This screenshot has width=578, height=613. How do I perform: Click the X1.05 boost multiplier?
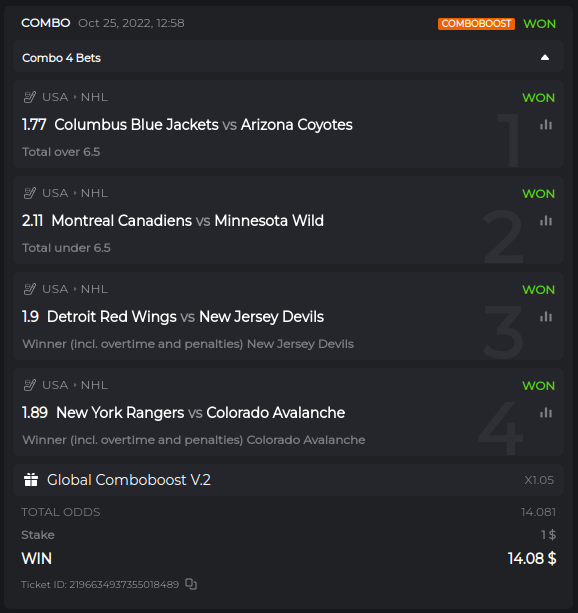click(x=539, y=480)
